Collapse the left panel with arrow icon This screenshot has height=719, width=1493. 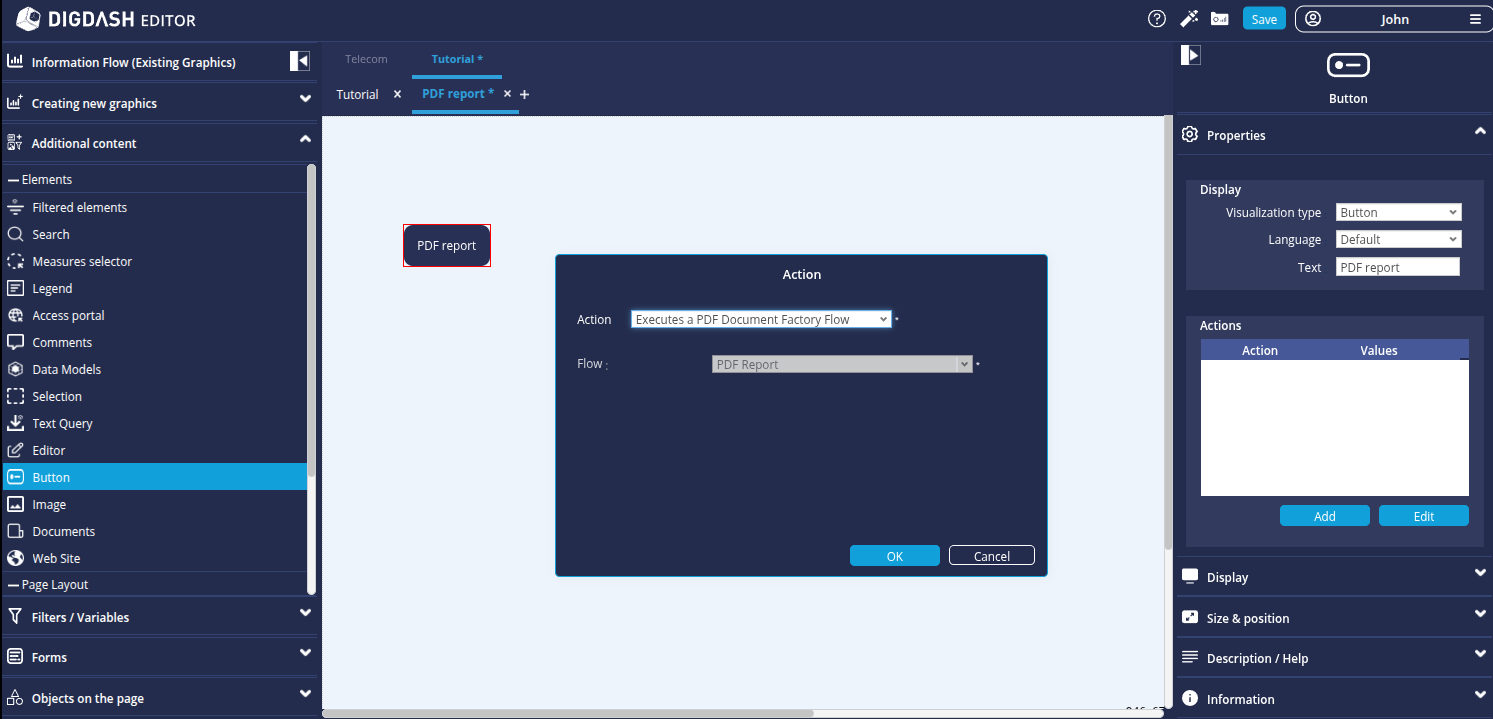click(300, 61)
